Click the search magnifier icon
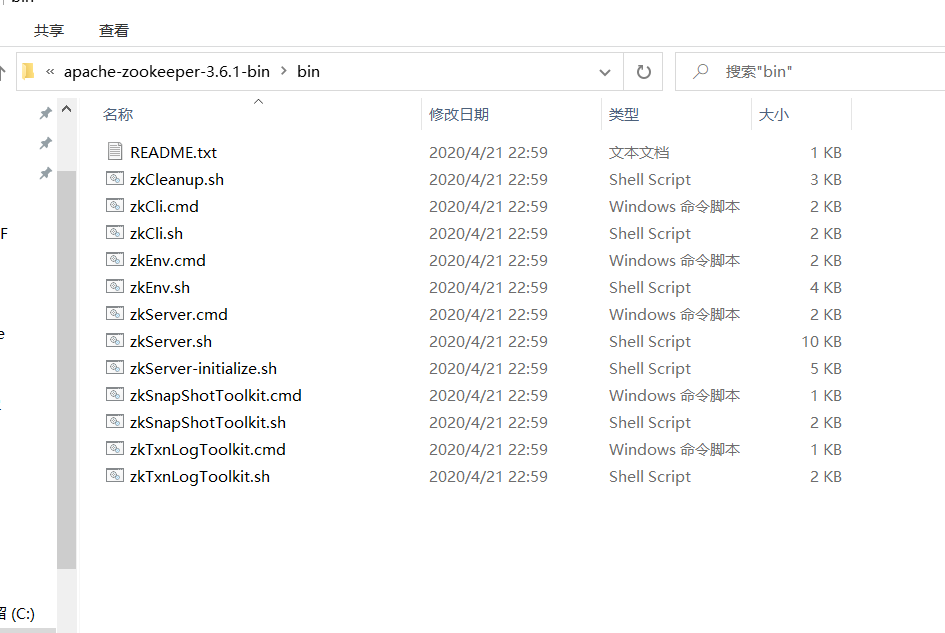 click(700, 72)
